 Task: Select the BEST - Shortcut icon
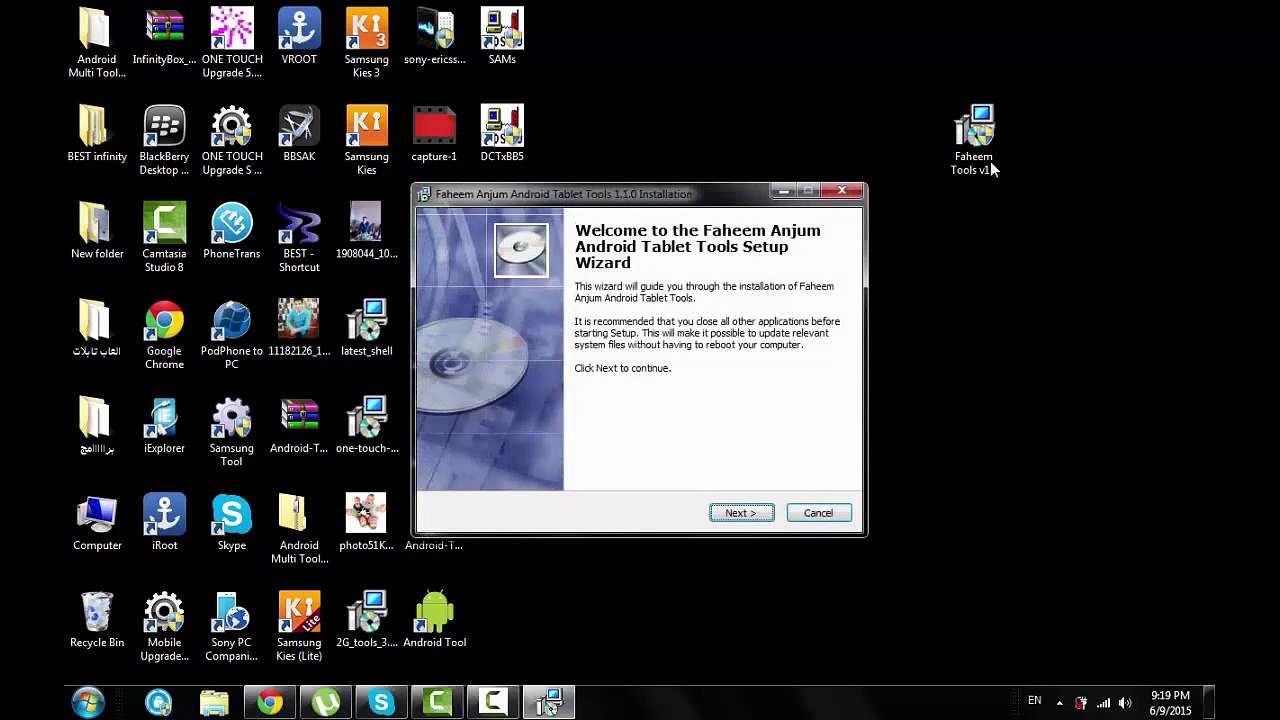[x=299, y=237]
